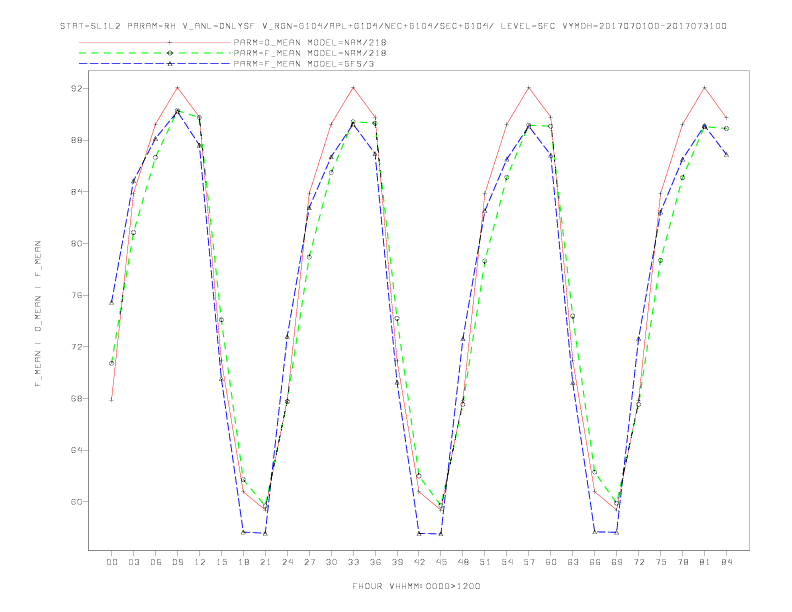Click red line peak at hour 09
This screenshot has width=792, height=612.
[x=177, y=88]
